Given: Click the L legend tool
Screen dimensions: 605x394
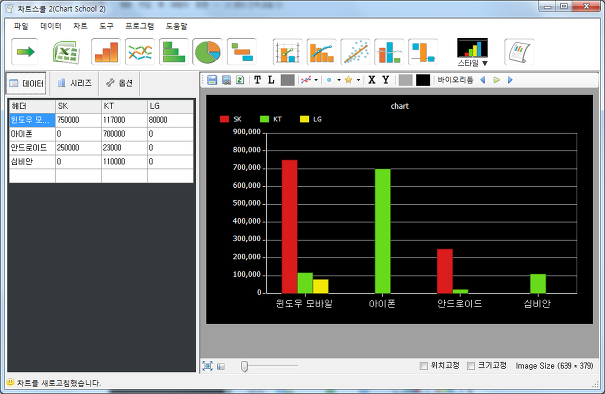Looking at the screenshot, I should [x=271, y=80].
